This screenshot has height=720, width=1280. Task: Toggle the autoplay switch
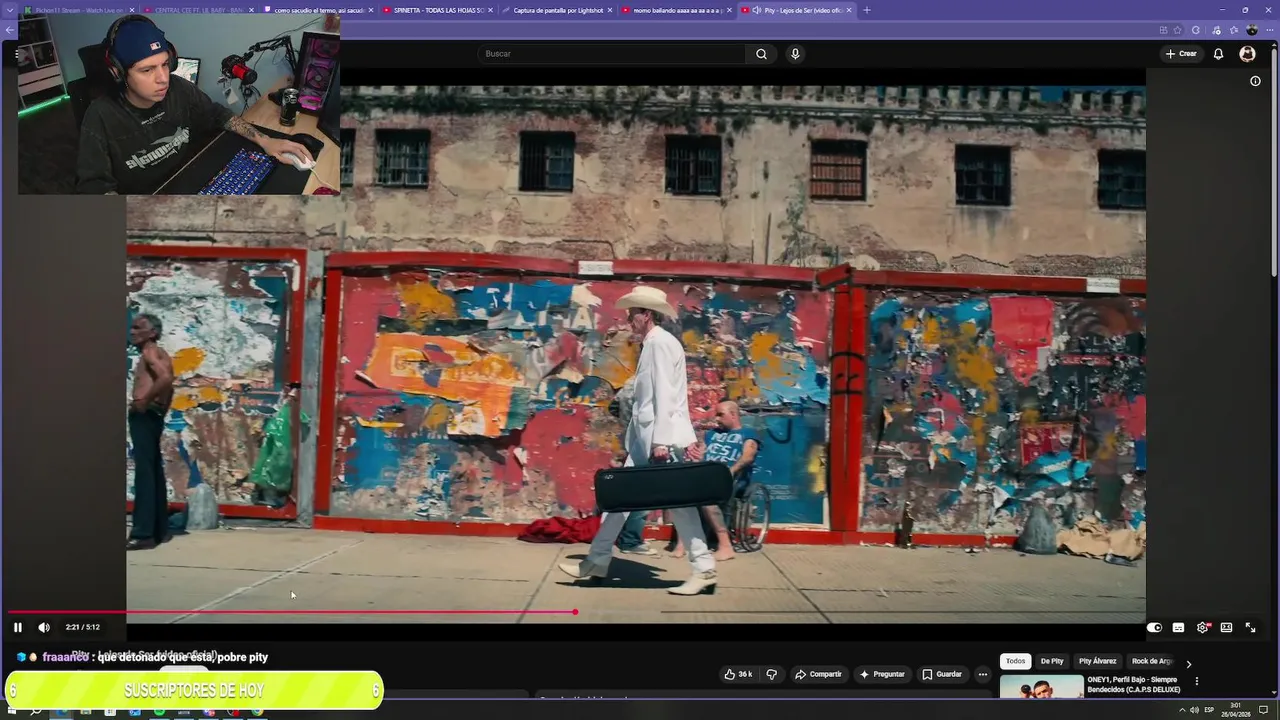click(1154, 627)
